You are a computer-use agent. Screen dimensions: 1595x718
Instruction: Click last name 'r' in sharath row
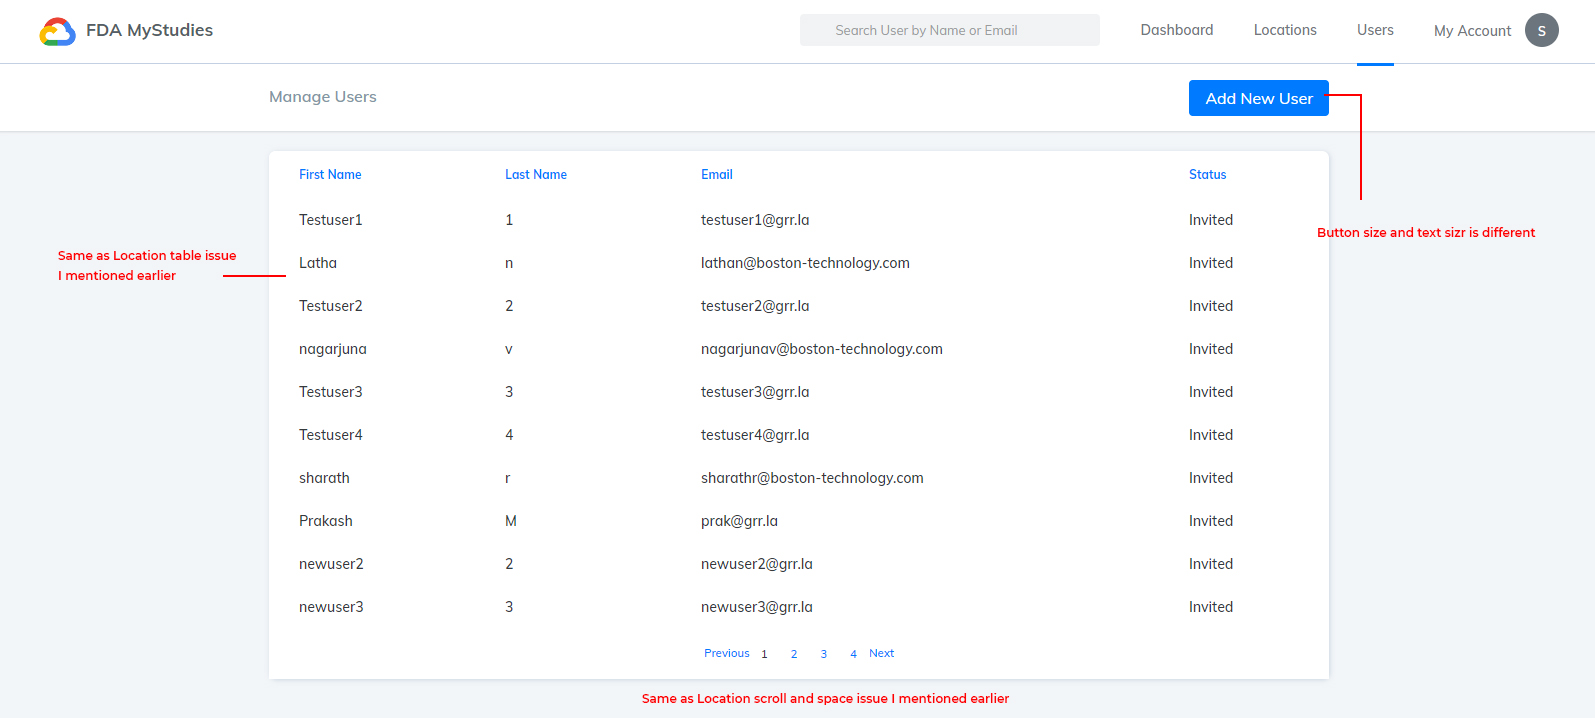point(508,478)
